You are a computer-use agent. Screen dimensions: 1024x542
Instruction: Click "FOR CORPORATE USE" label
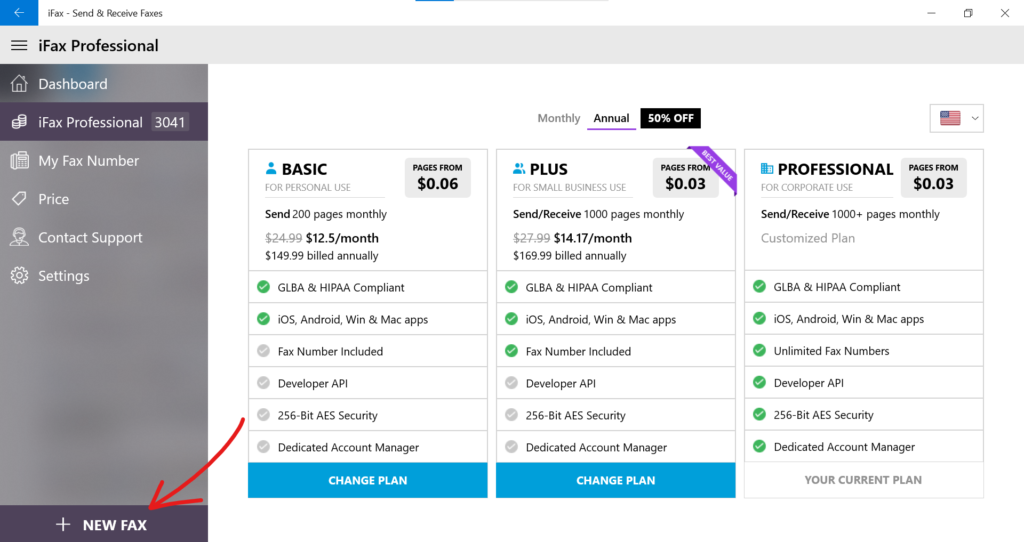point(807,187)
